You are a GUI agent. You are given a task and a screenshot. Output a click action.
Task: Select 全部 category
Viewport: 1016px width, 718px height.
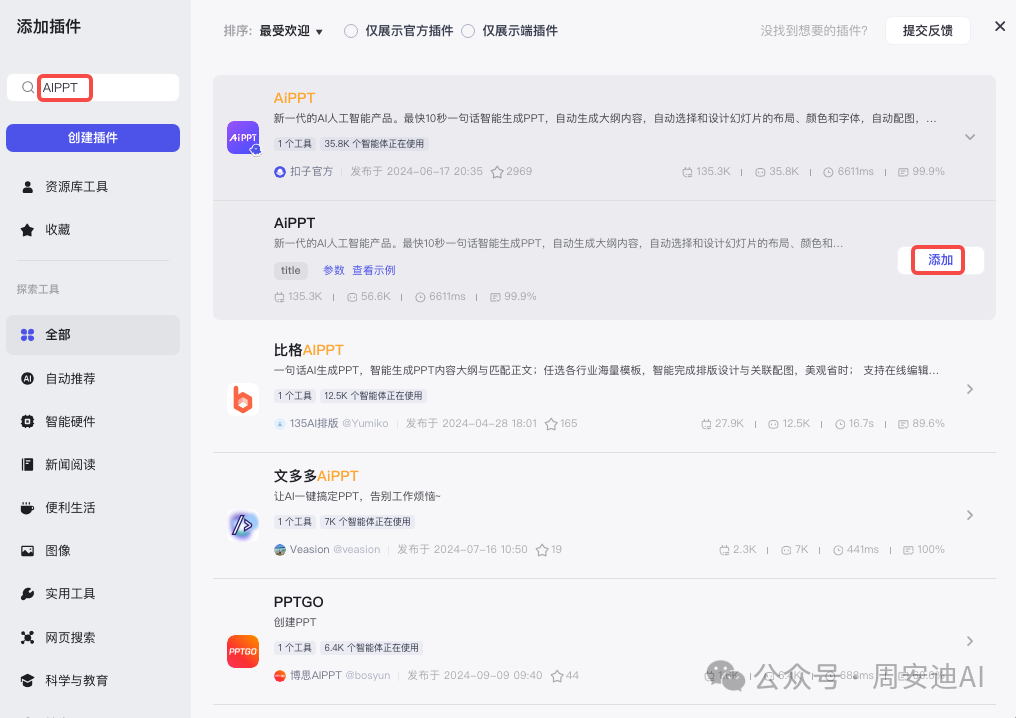point(93,335)
